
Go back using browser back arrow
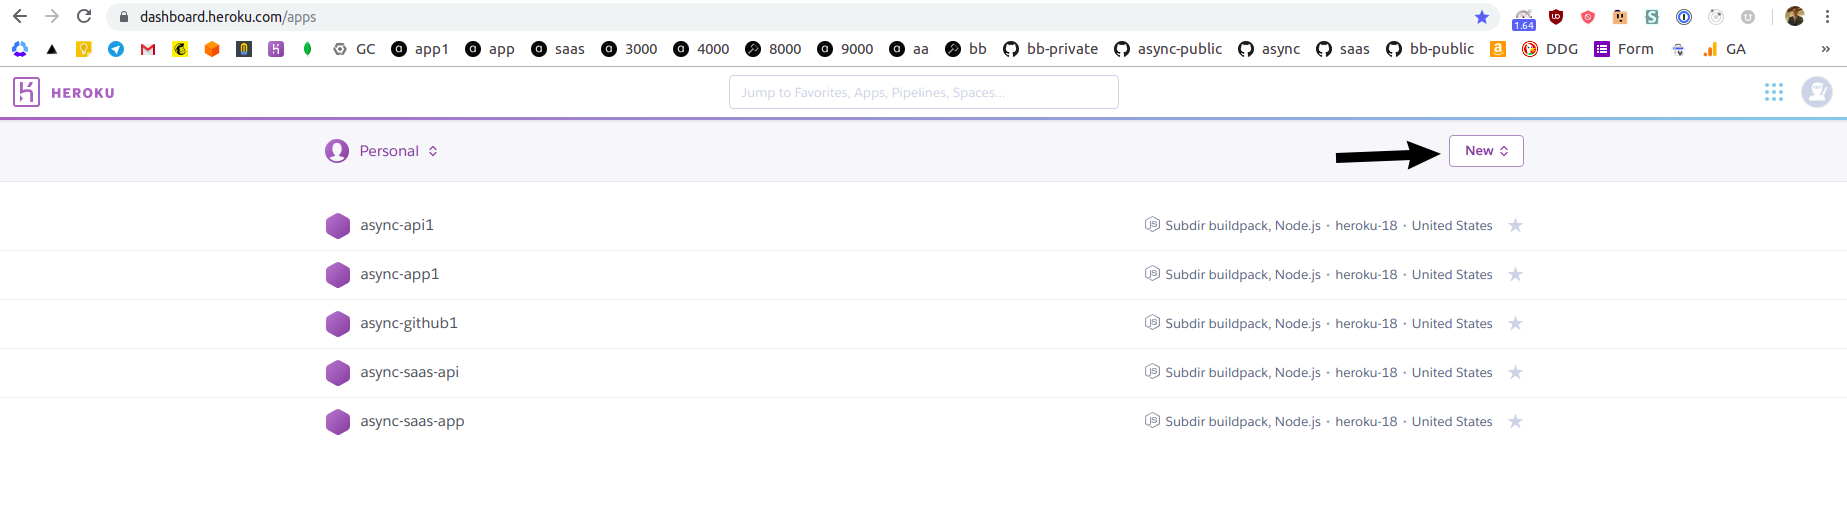tap(20, 17)
